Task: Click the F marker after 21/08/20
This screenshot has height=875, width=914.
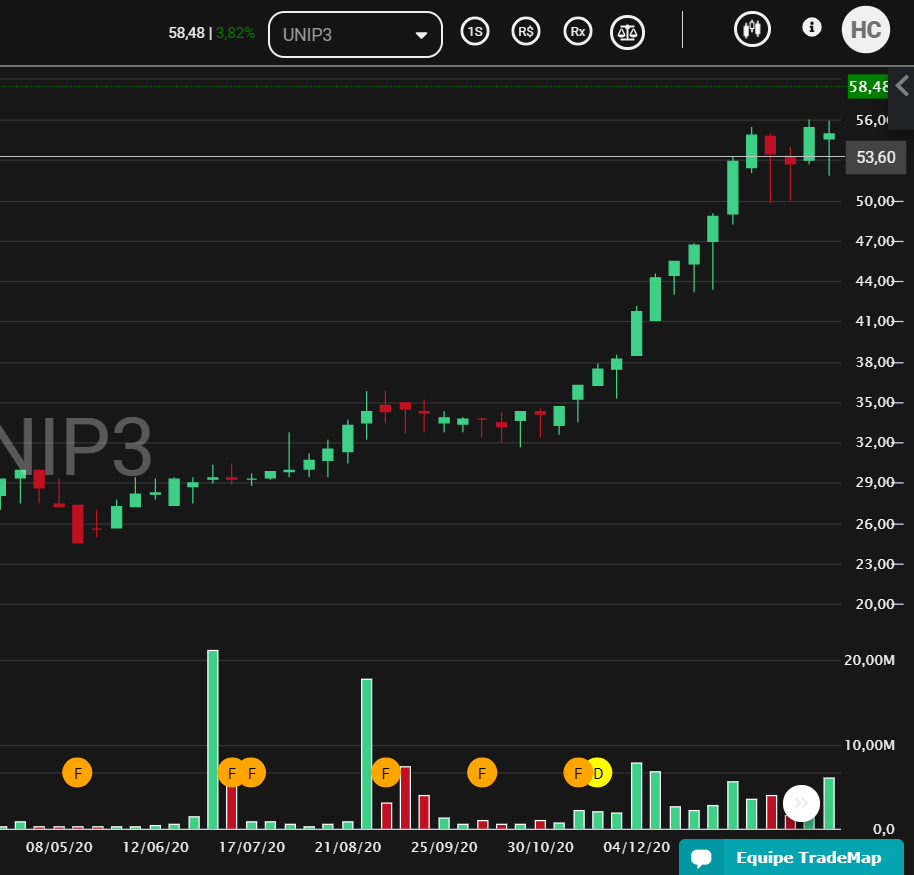Action: [x=385, y=773]
